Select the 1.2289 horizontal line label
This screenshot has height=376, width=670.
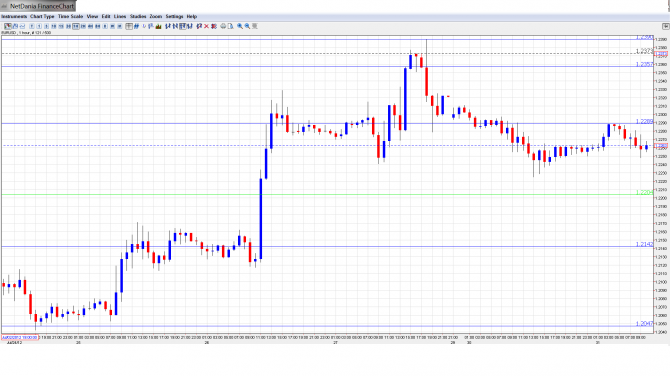[644, 121]
